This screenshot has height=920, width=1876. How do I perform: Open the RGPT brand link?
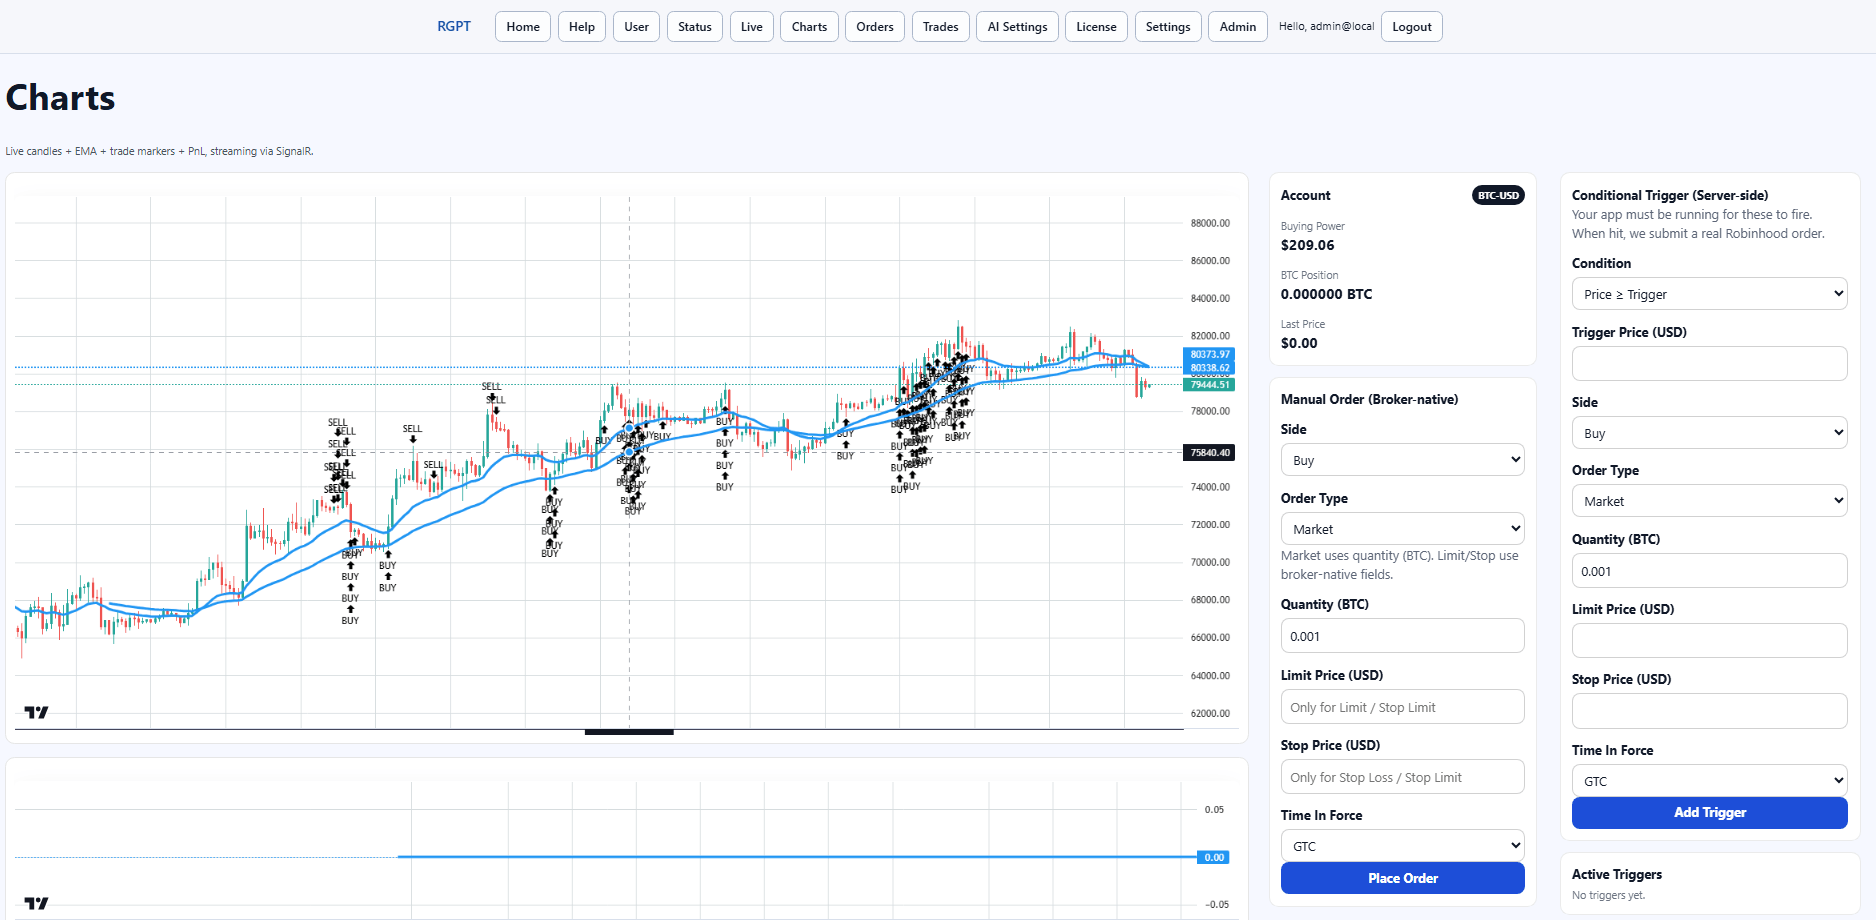454,26
